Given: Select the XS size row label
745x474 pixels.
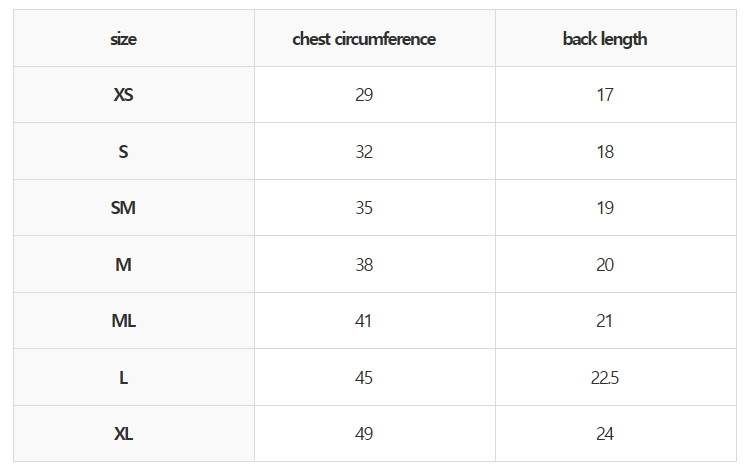Looking at the screenshot, I should pyautogui.click(x=124, y=95).
